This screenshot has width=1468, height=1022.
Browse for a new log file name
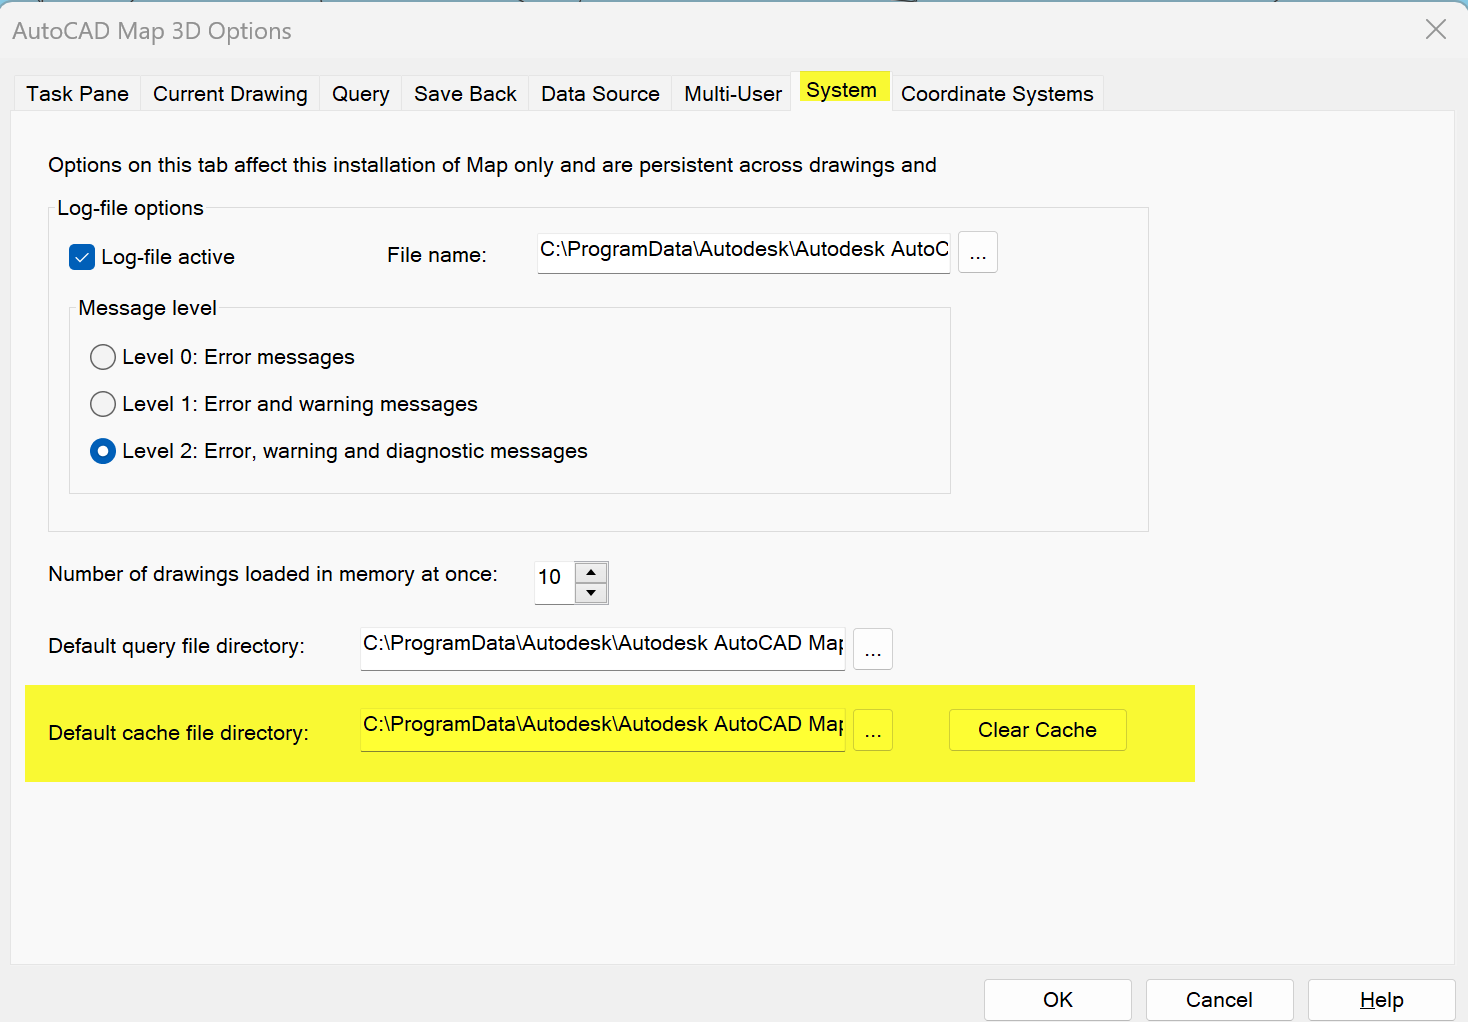977,252
